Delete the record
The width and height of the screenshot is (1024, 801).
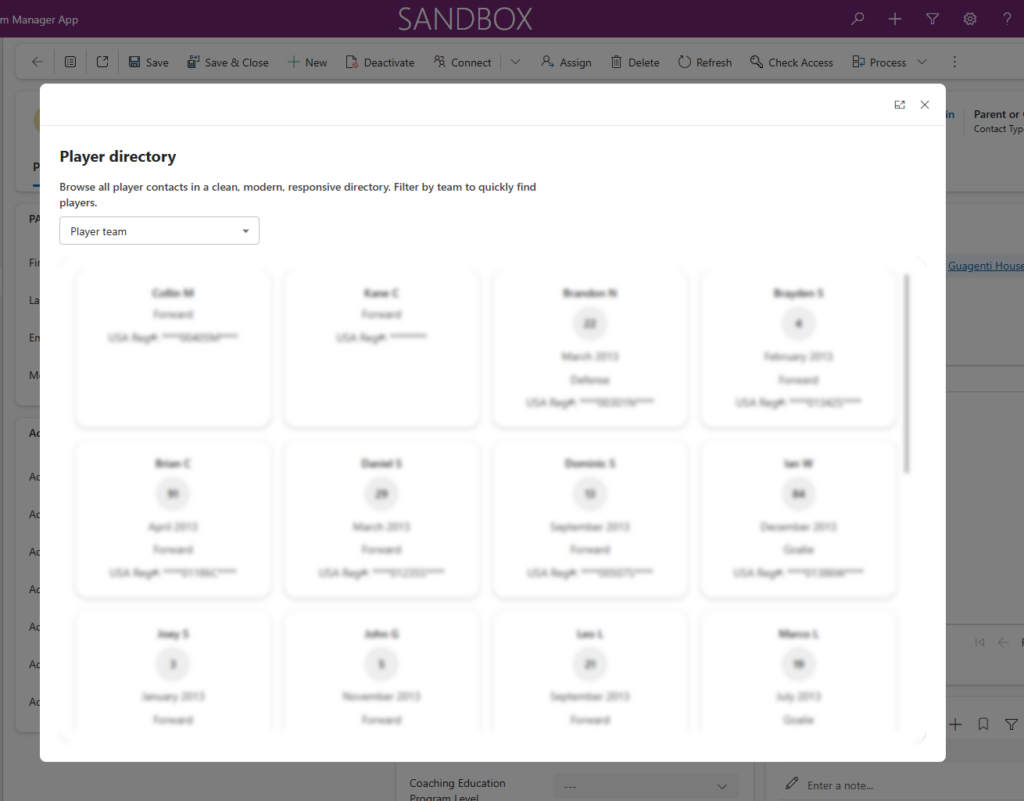(635, 62)
